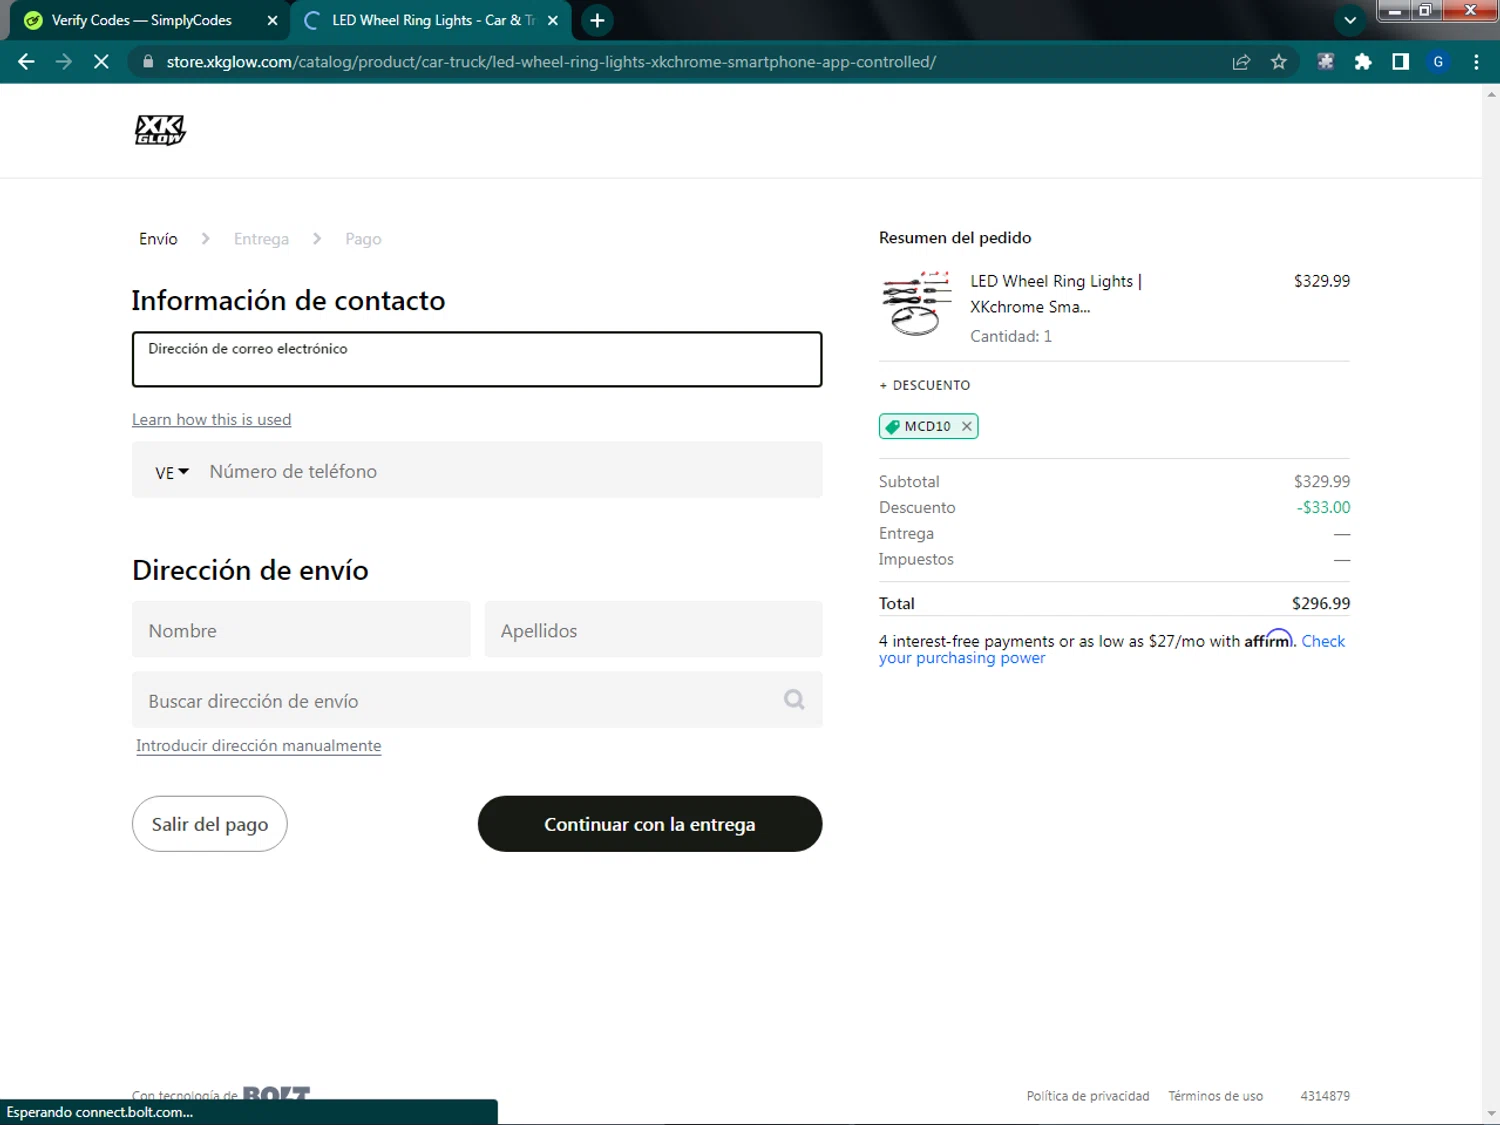Viewport: 1500px width, 1125px height.
Task: Click the order number 4314879
Action: 1325,1096
